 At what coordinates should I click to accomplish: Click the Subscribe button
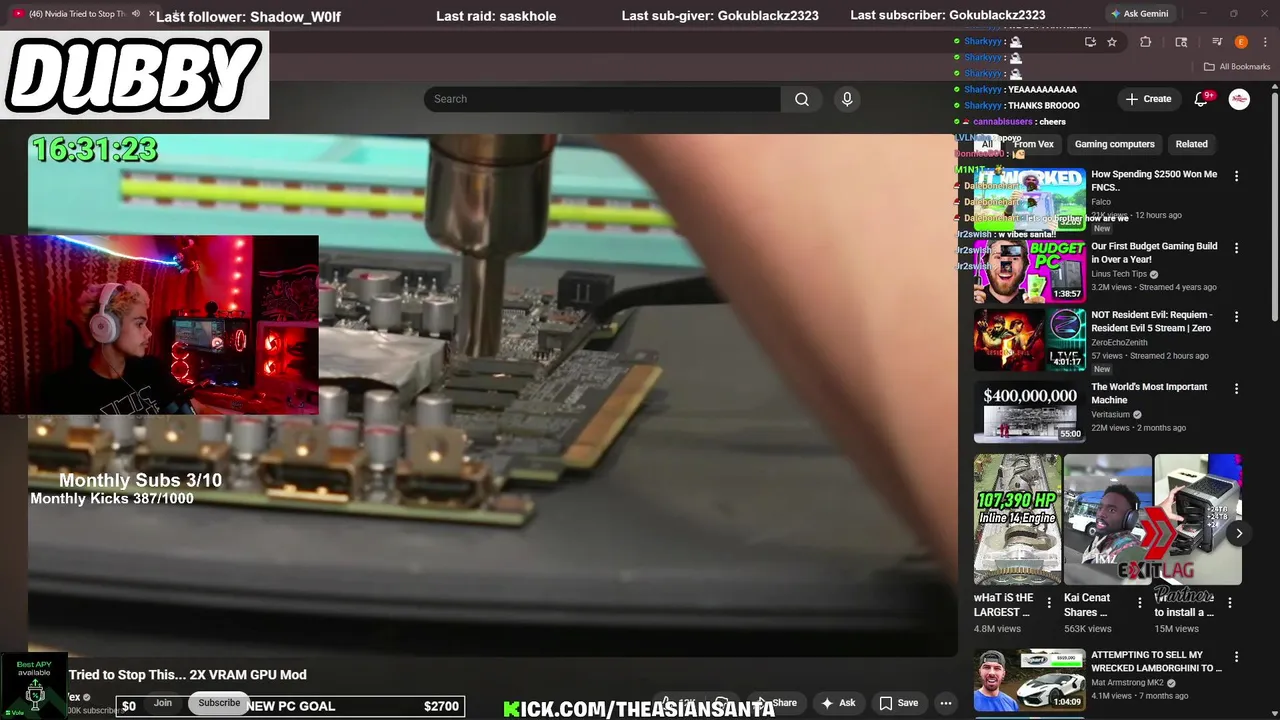219,703
